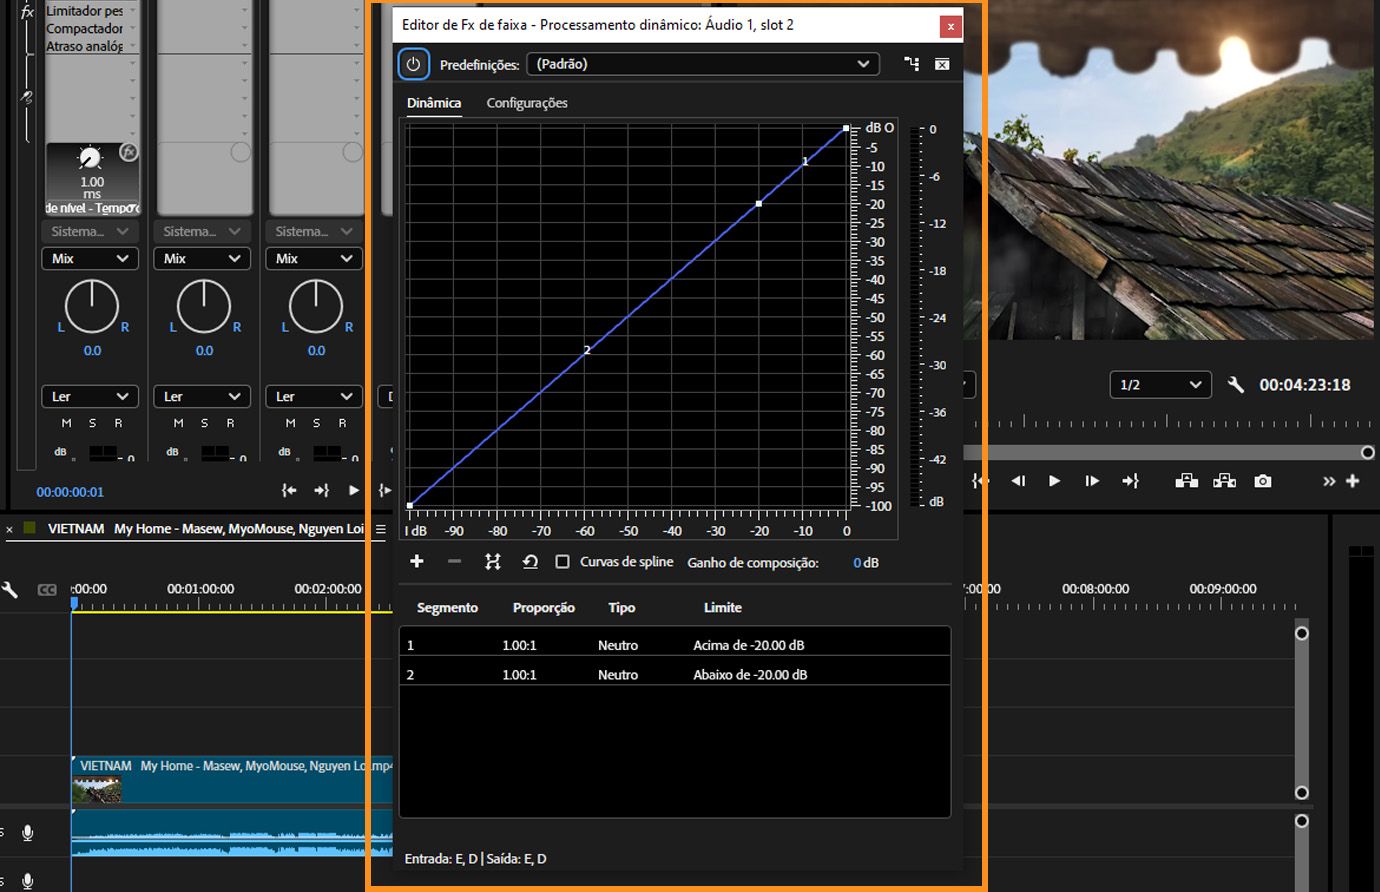Click the Ganho de composição value

click(864, 562)
